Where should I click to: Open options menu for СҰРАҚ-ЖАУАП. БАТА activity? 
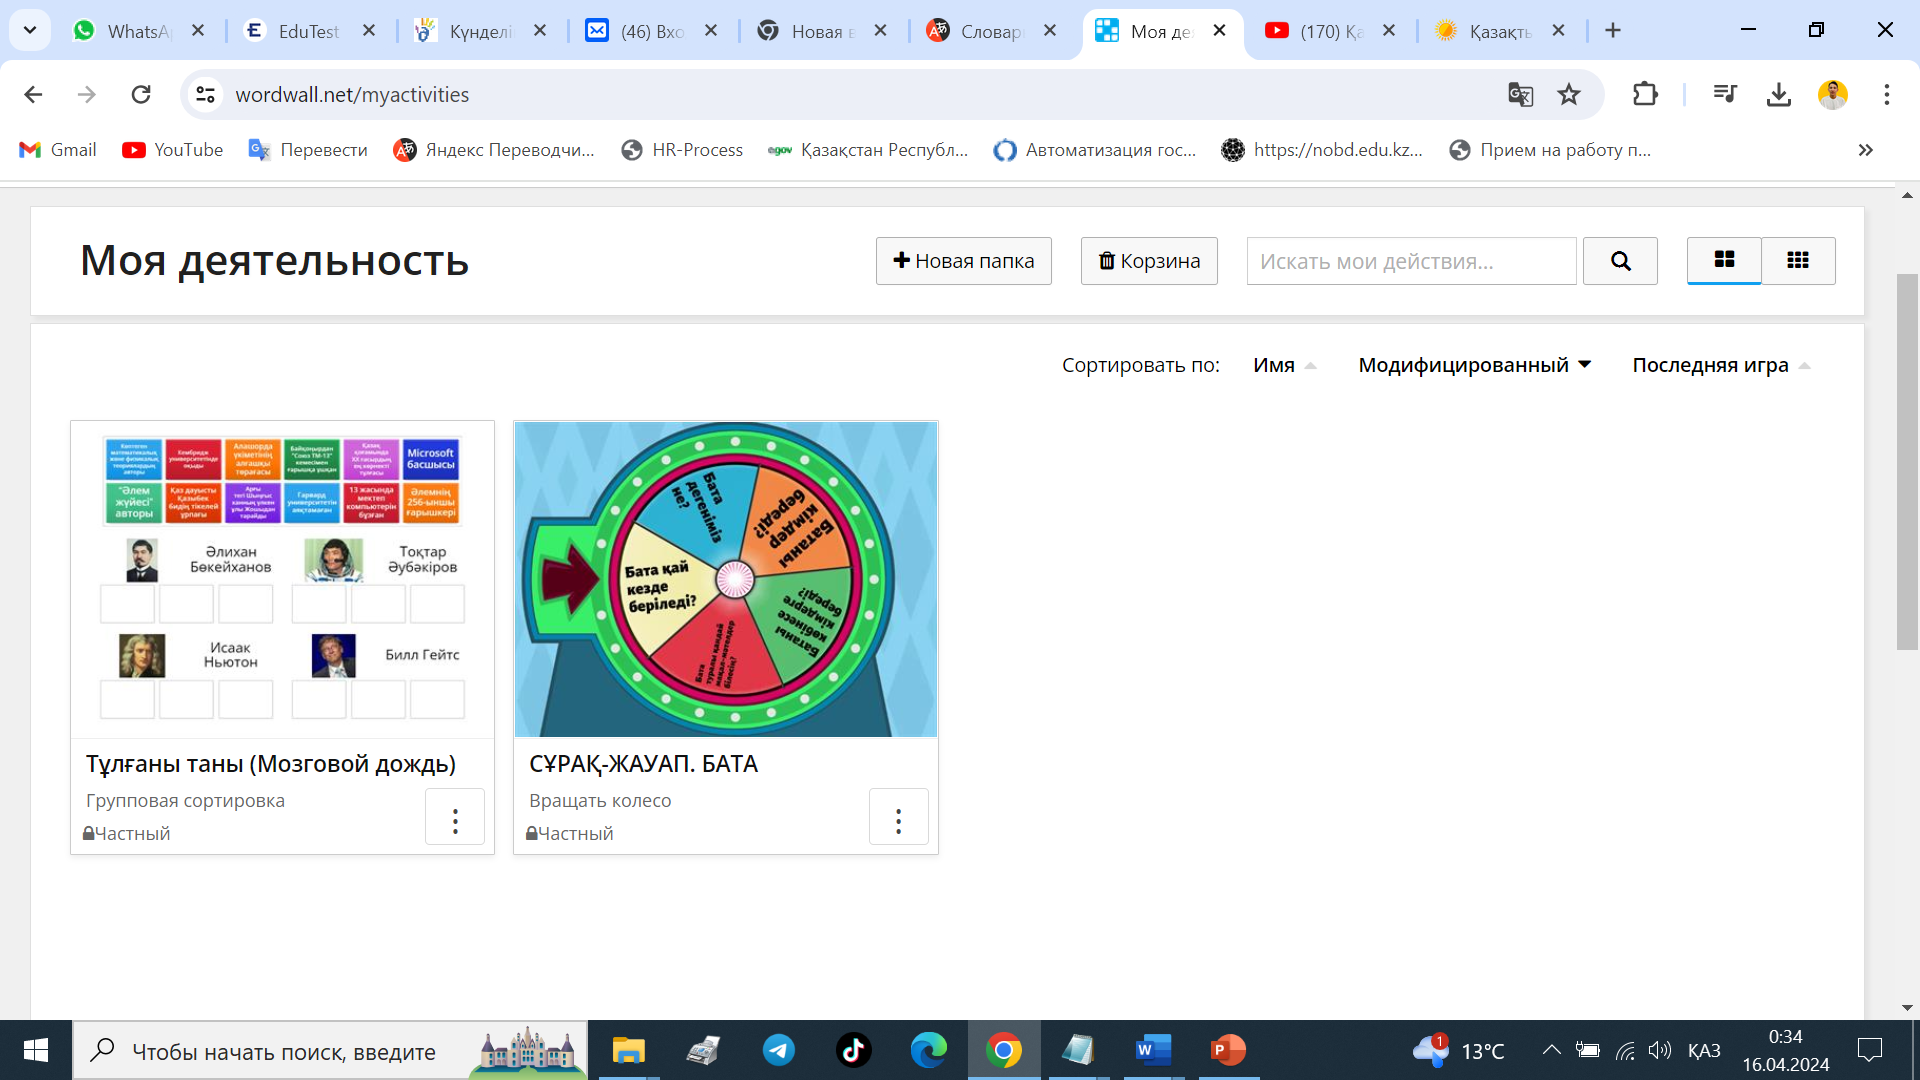coord(898,820)
